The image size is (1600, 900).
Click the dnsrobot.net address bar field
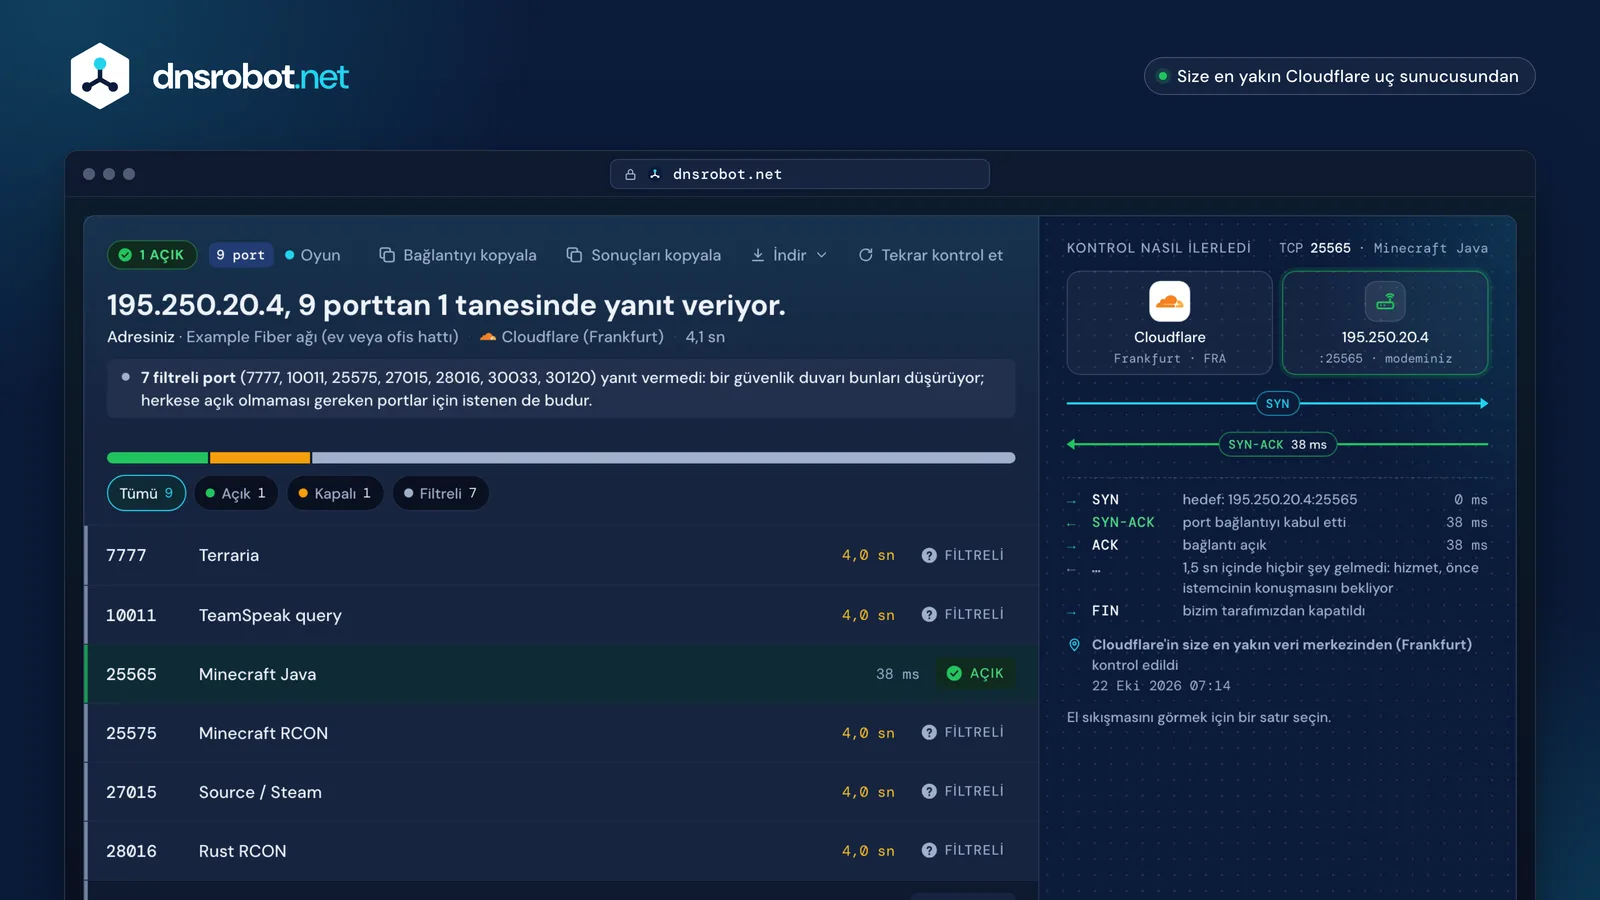[x=800, y=174]
